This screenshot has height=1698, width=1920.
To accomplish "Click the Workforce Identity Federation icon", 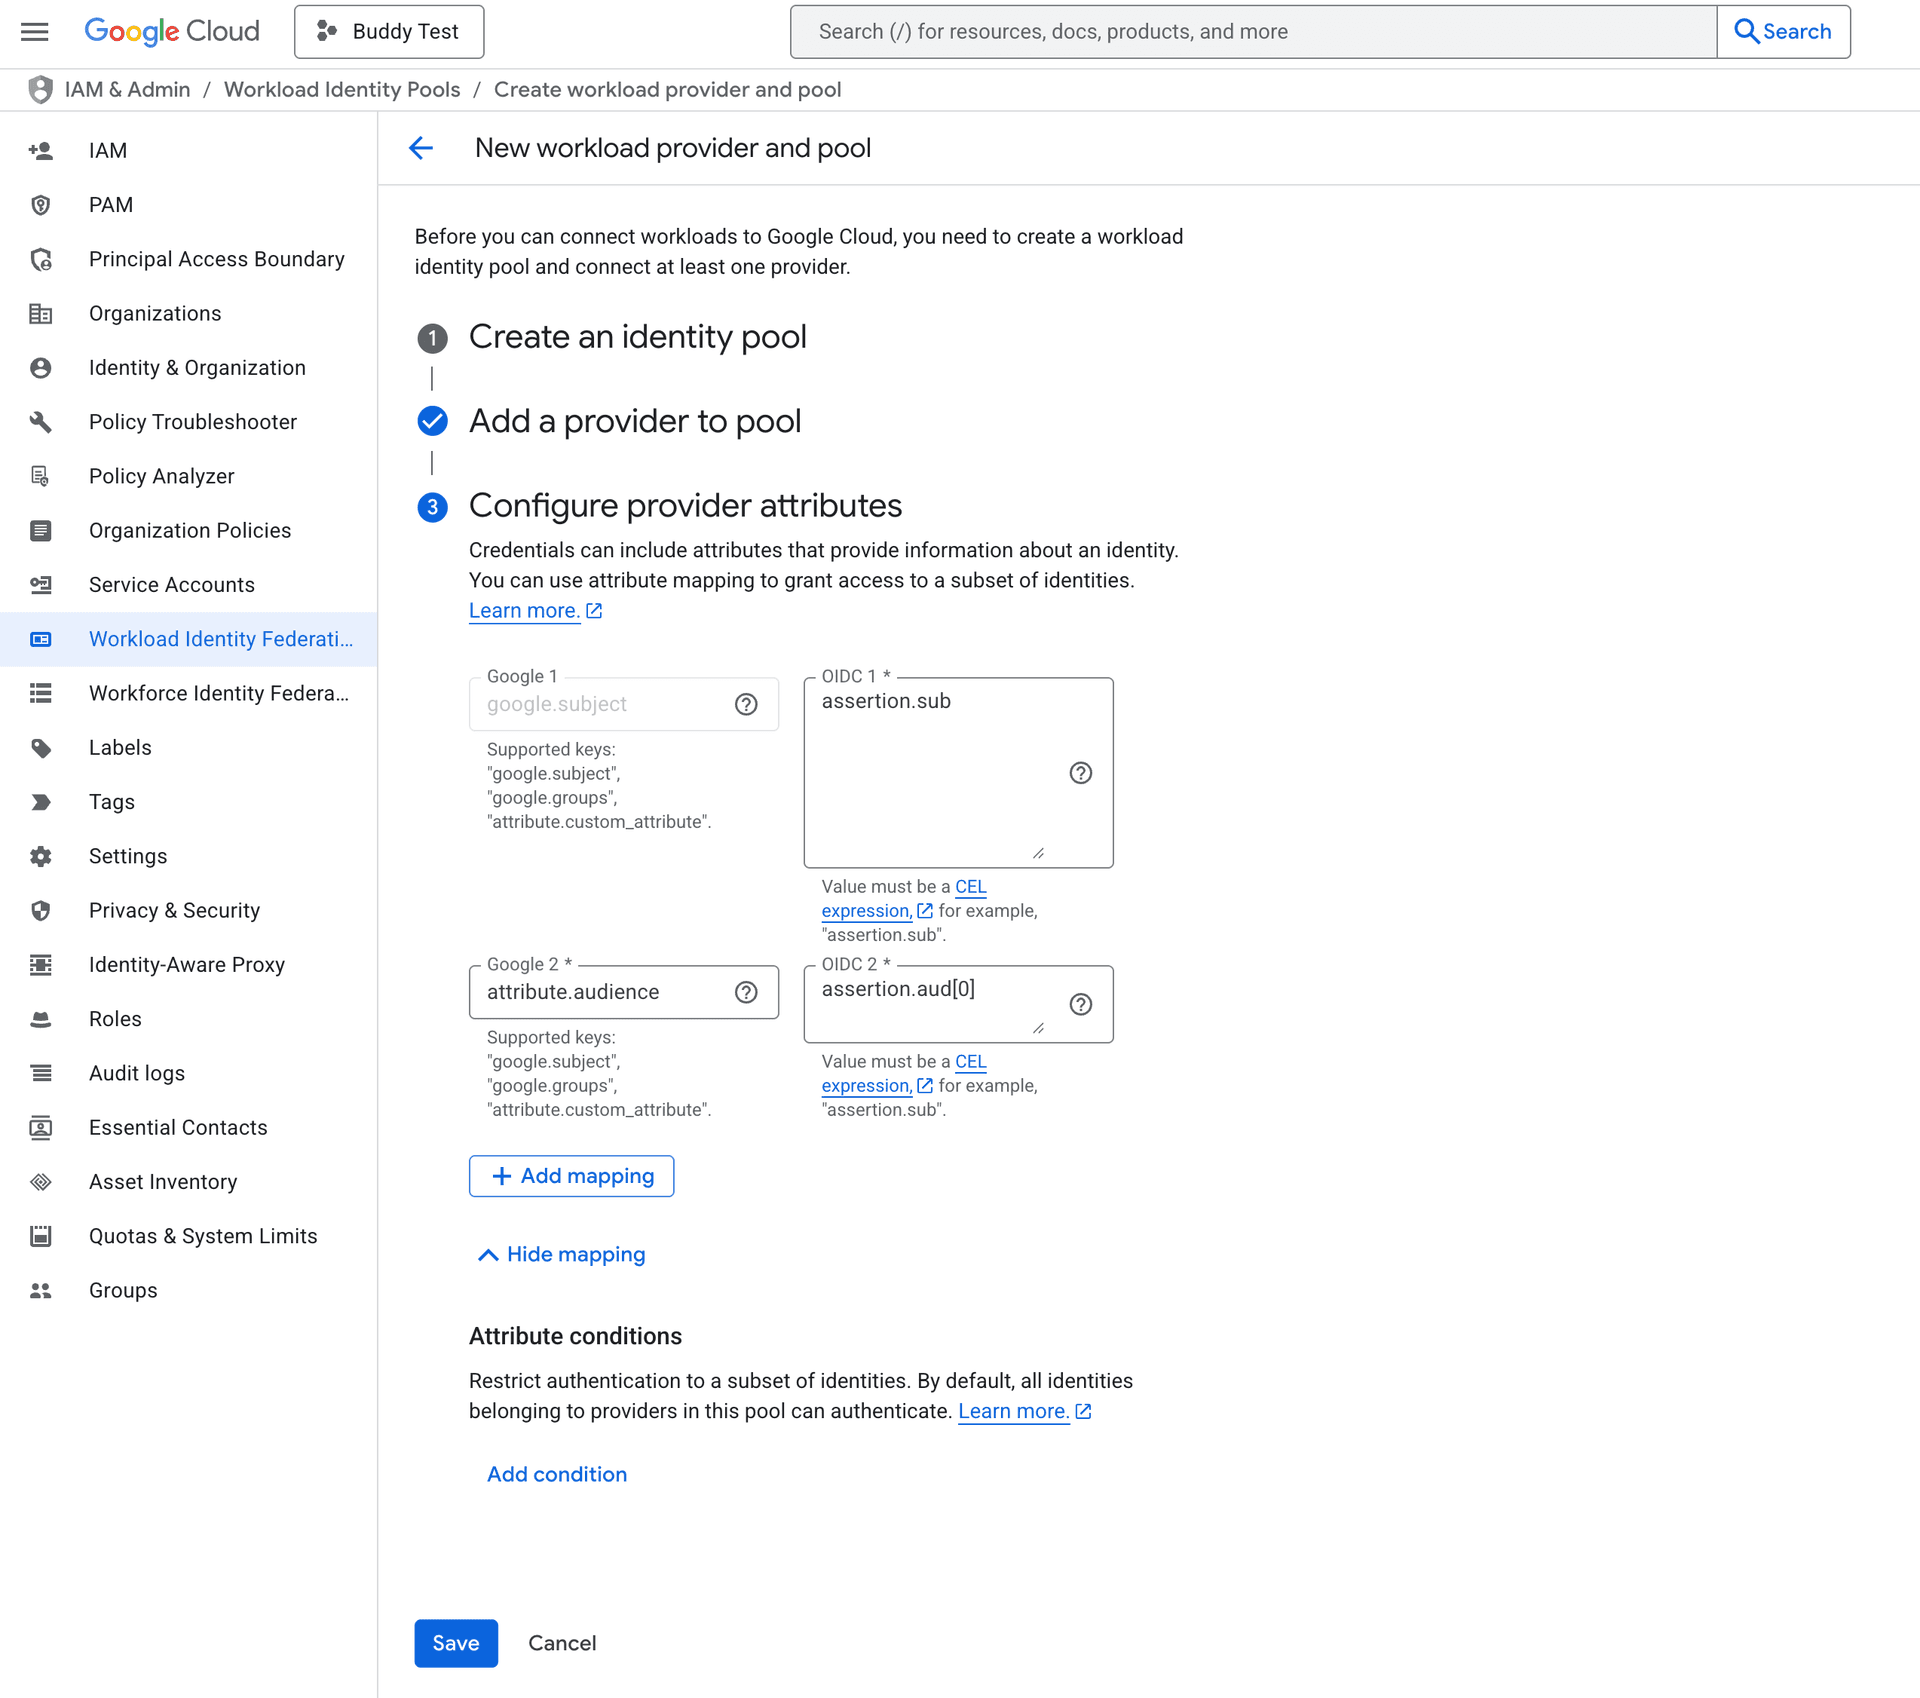I will click(41, 694).
